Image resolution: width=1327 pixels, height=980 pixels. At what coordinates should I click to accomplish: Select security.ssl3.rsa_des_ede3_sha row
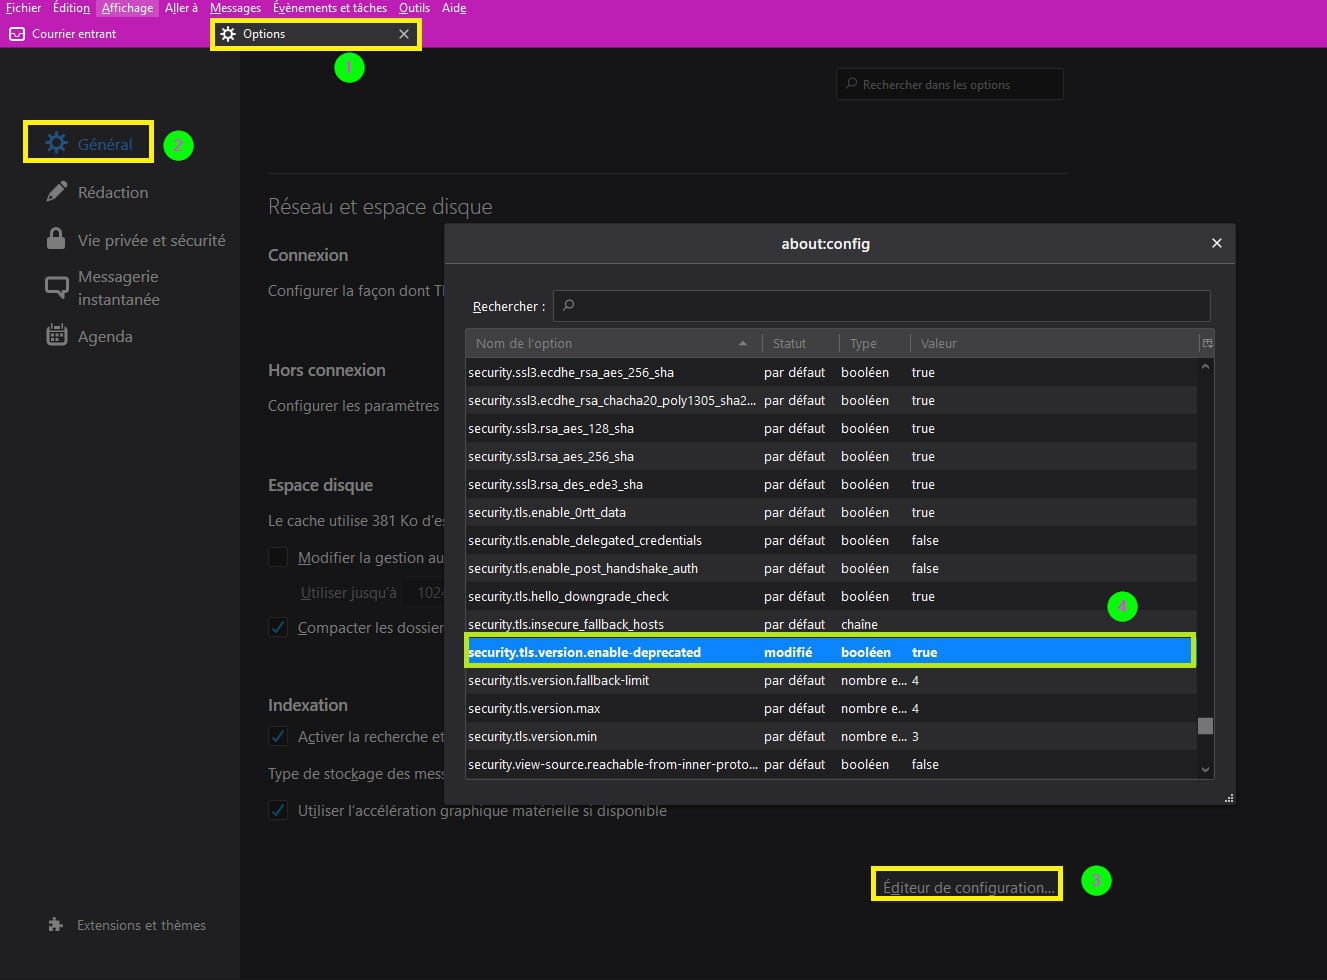tap(831, 484)
